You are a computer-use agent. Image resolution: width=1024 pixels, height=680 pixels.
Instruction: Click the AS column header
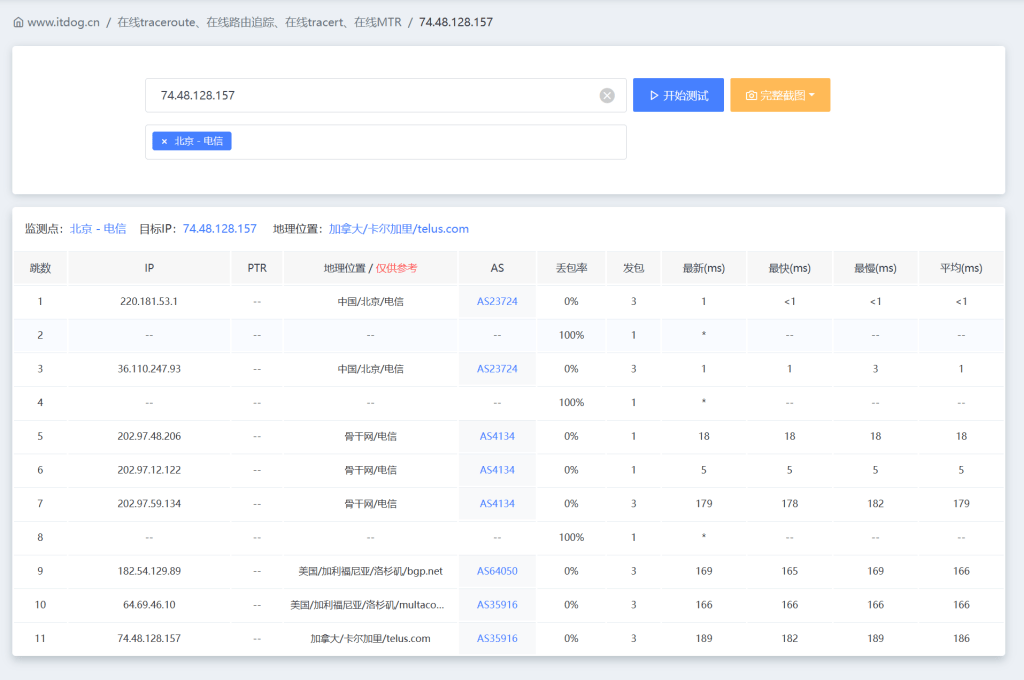point(497,268)
